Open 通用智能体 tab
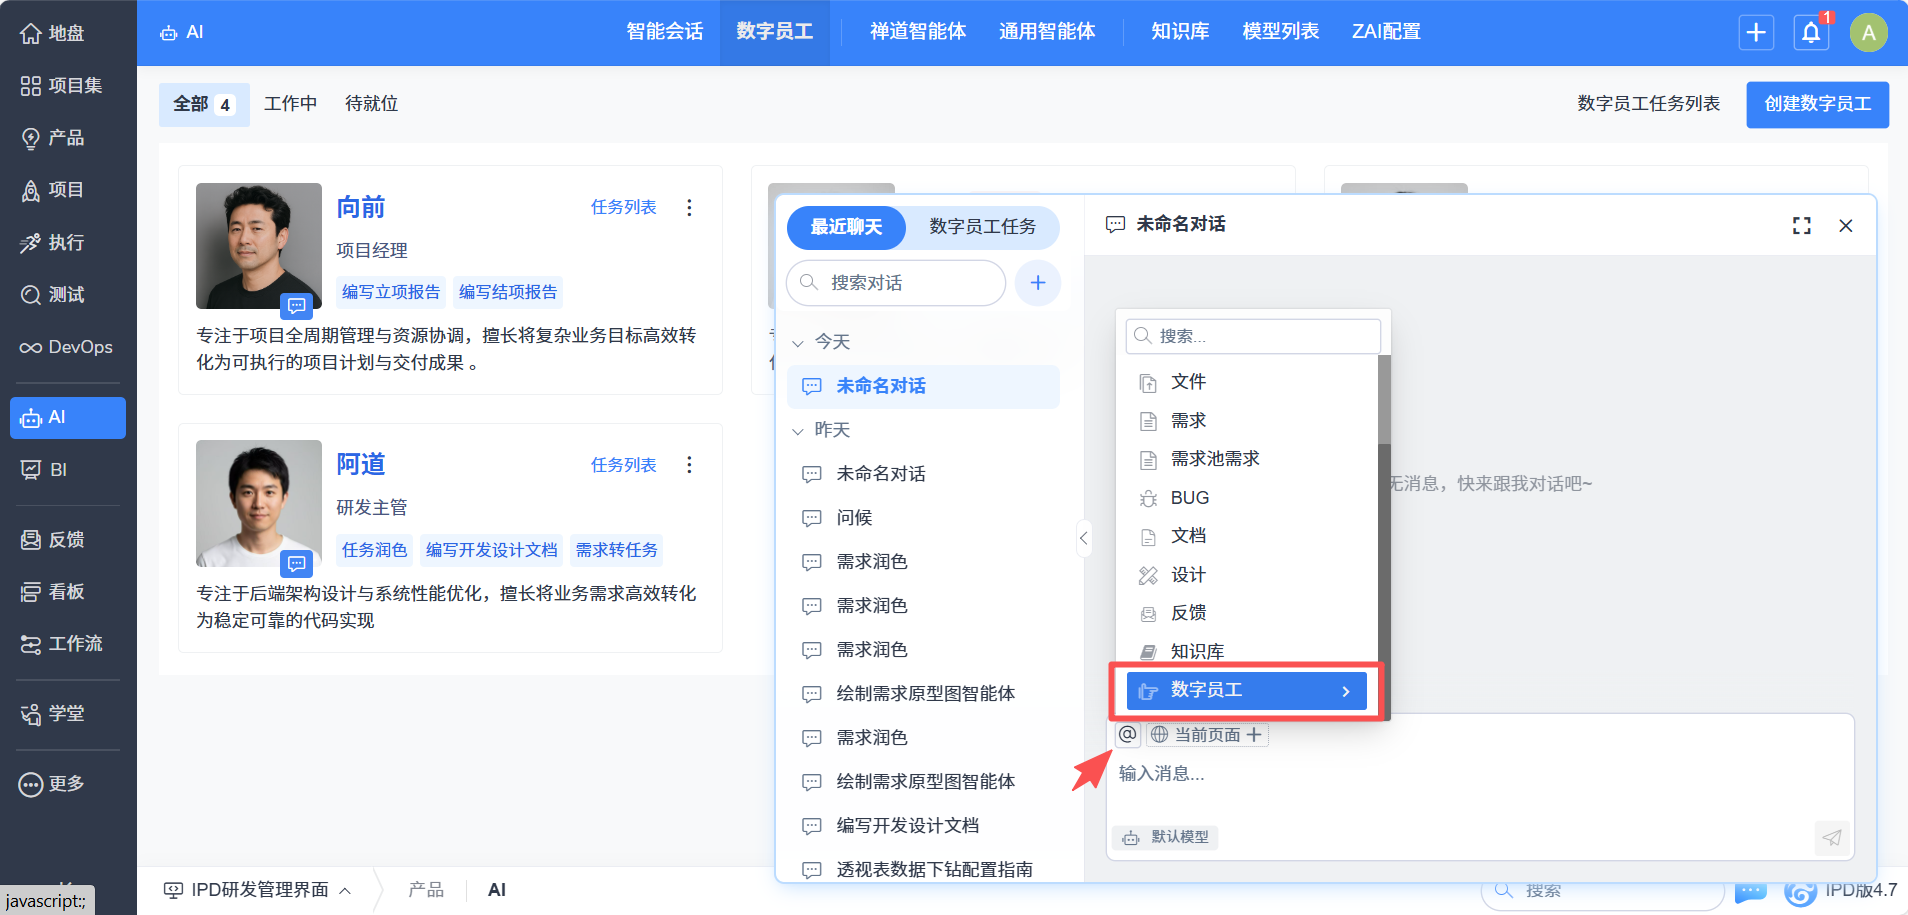1908x915 pixels. [1047, 32]
